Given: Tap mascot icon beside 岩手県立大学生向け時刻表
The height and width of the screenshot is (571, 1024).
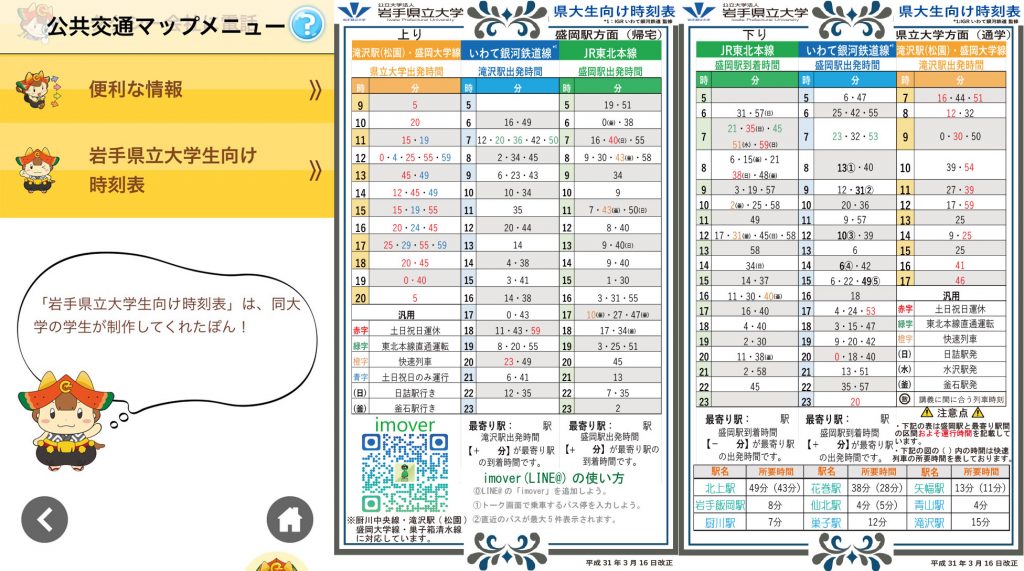Looking at the screenshot, I should click(x=39, y=170).
